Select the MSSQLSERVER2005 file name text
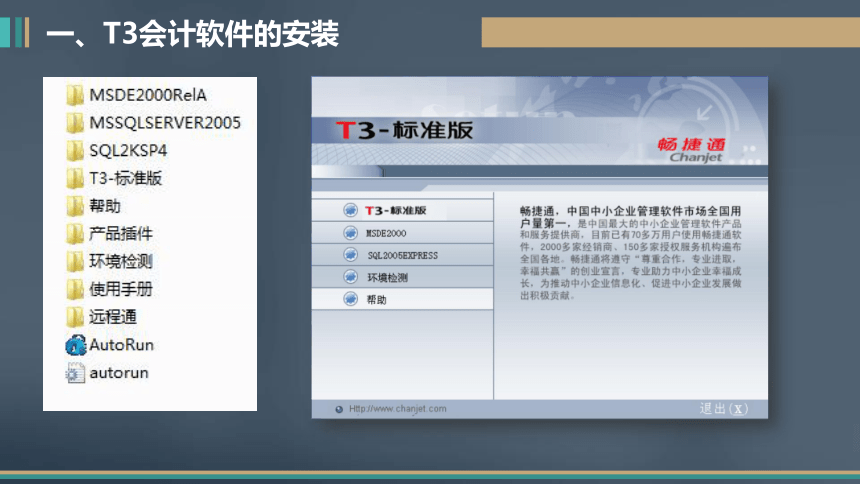Screen dimensions: 860x484 point(165,122)
